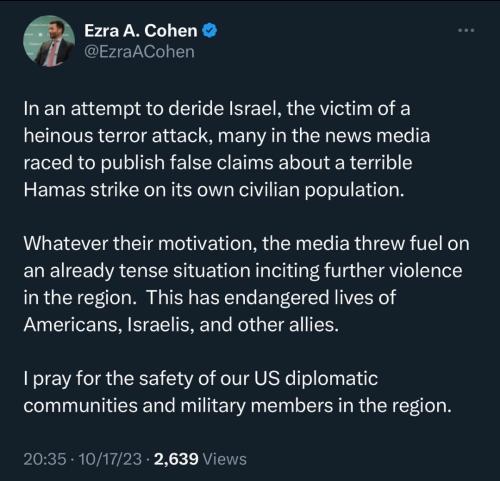Click the word 'Hamas' in the tweet
This screenshot has height=481, width=500.
[54, 190]
